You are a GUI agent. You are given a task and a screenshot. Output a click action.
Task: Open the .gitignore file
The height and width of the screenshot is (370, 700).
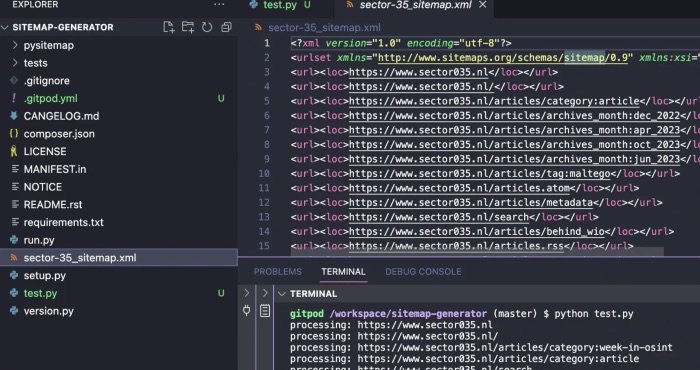46,81
